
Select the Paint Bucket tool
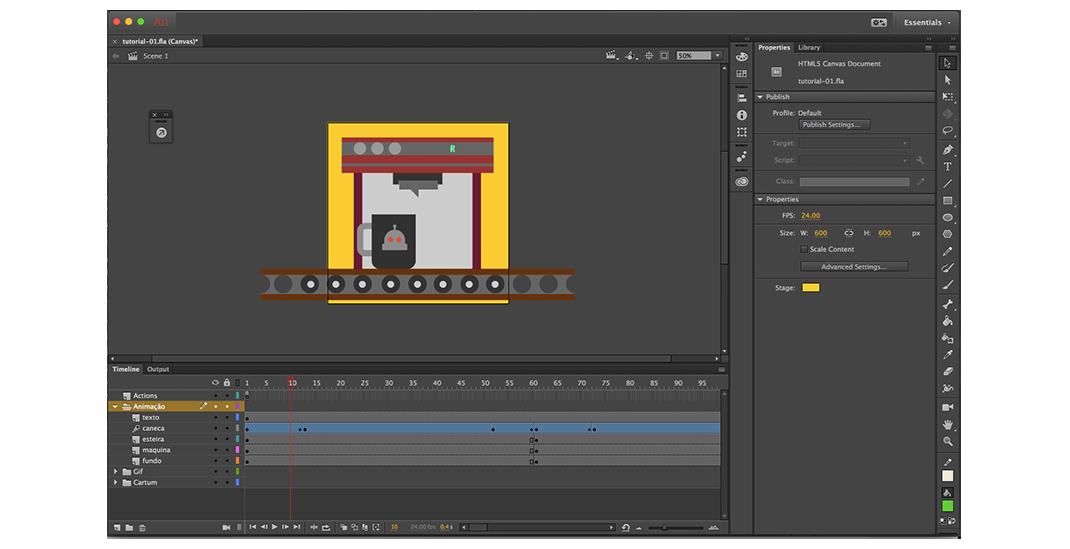click(947, 321)
